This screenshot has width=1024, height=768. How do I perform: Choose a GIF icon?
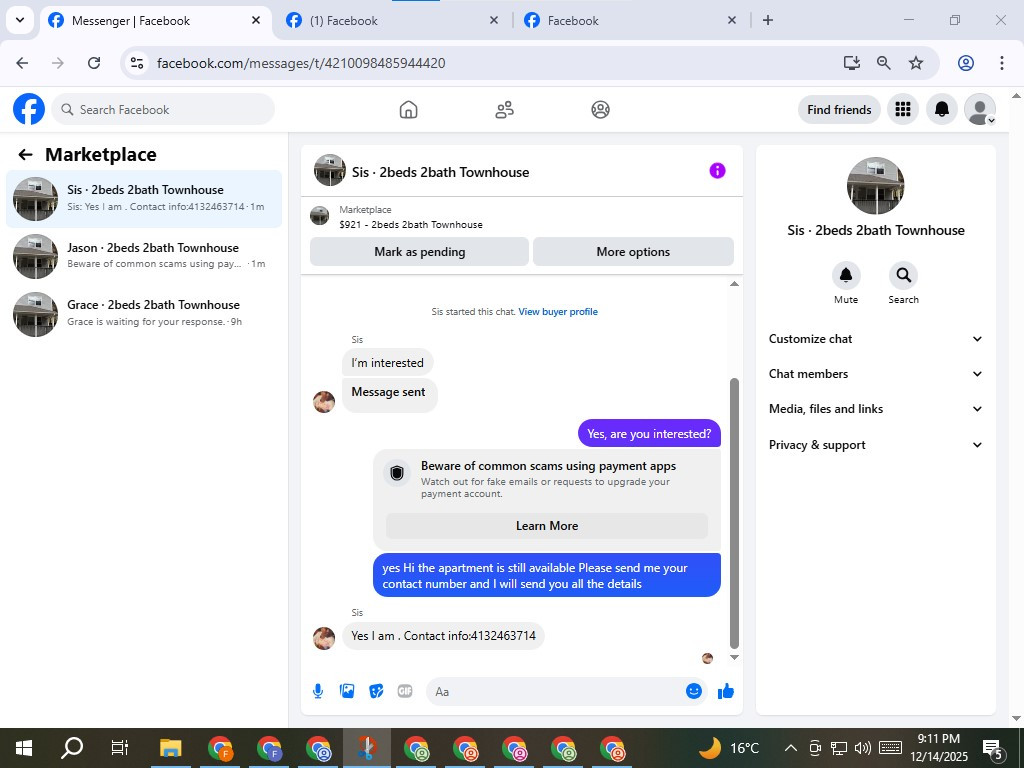(405, 691)
